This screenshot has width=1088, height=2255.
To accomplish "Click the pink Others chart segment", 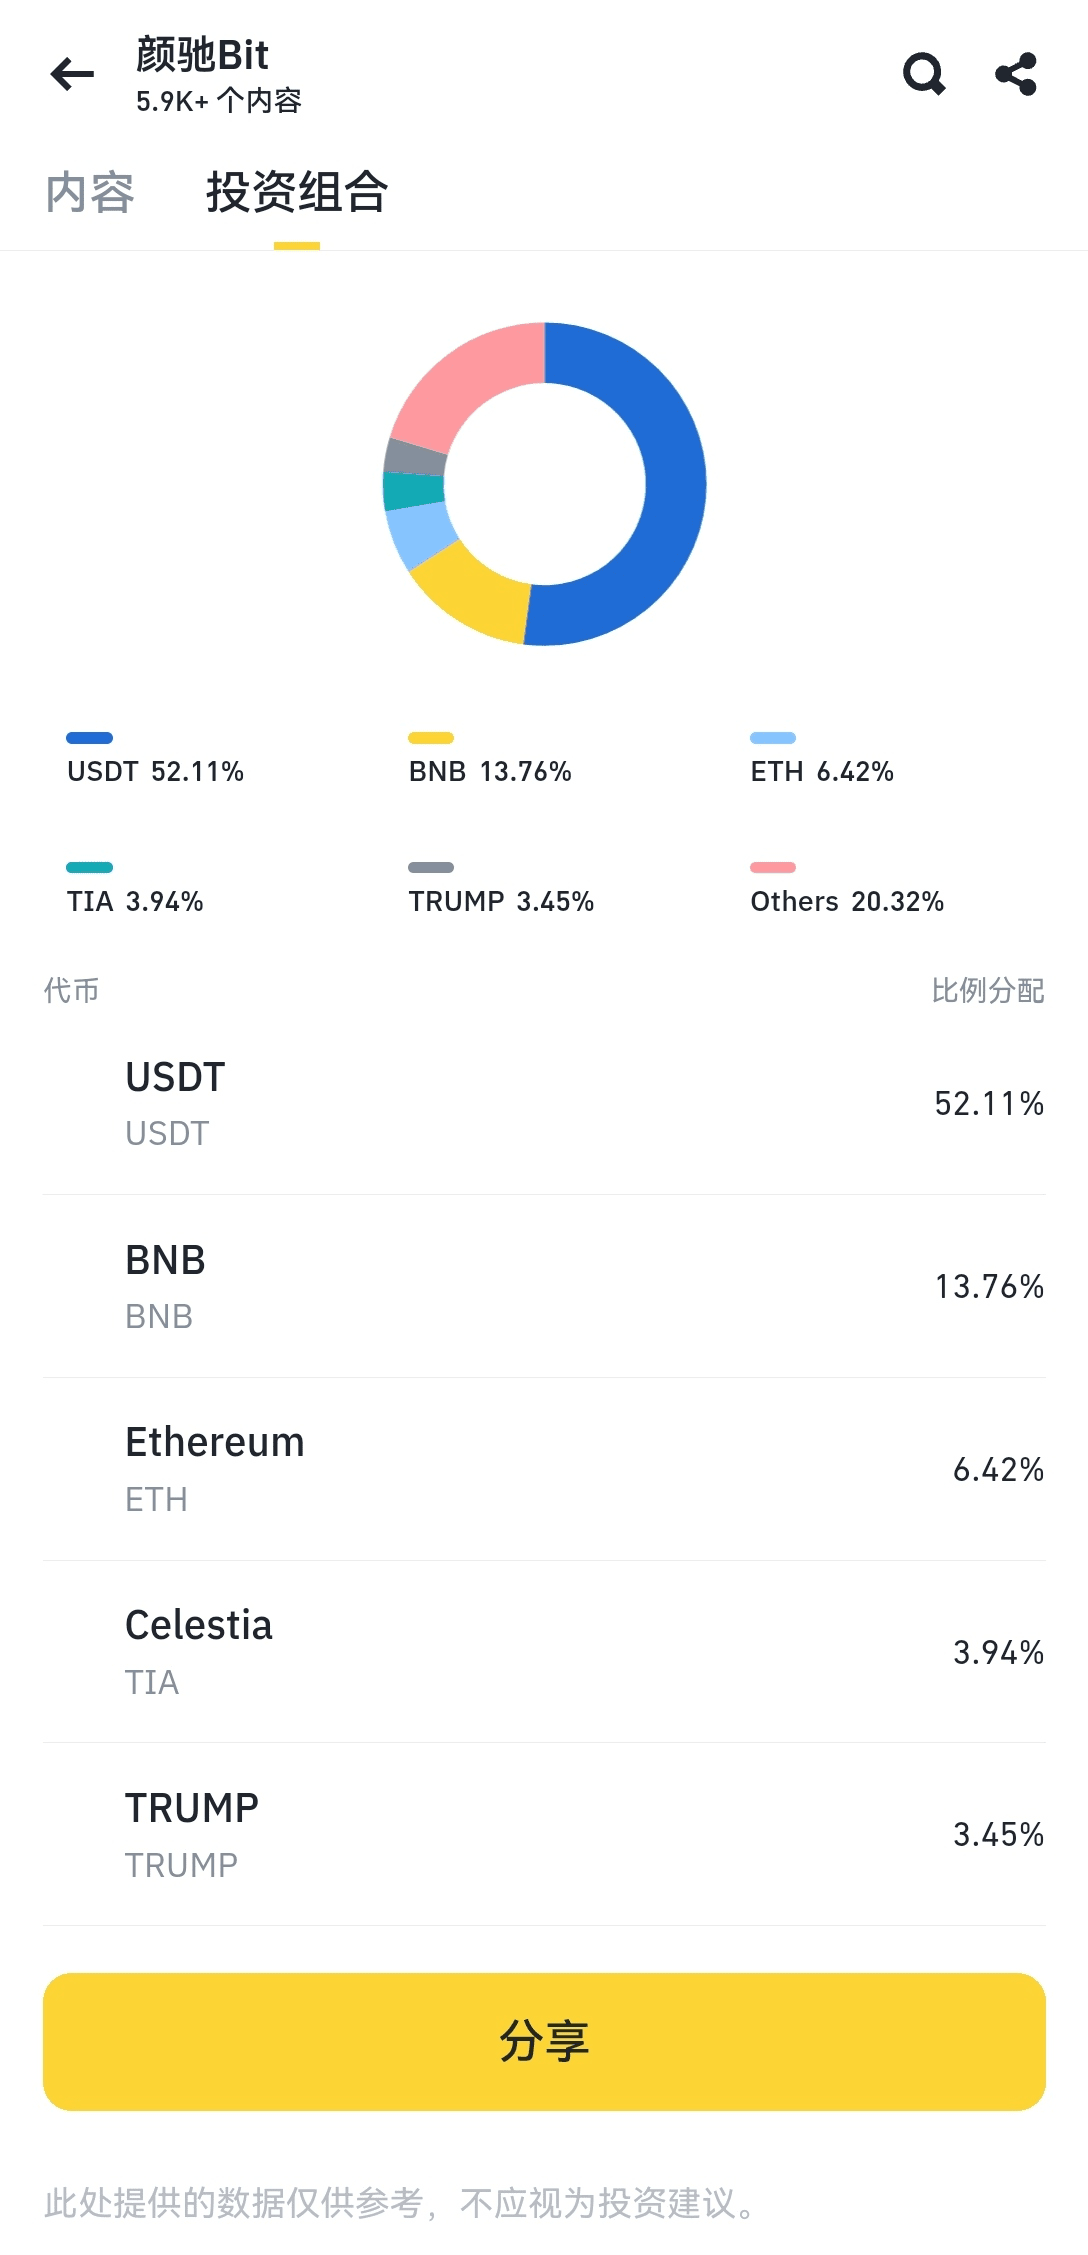I will 470,385.
